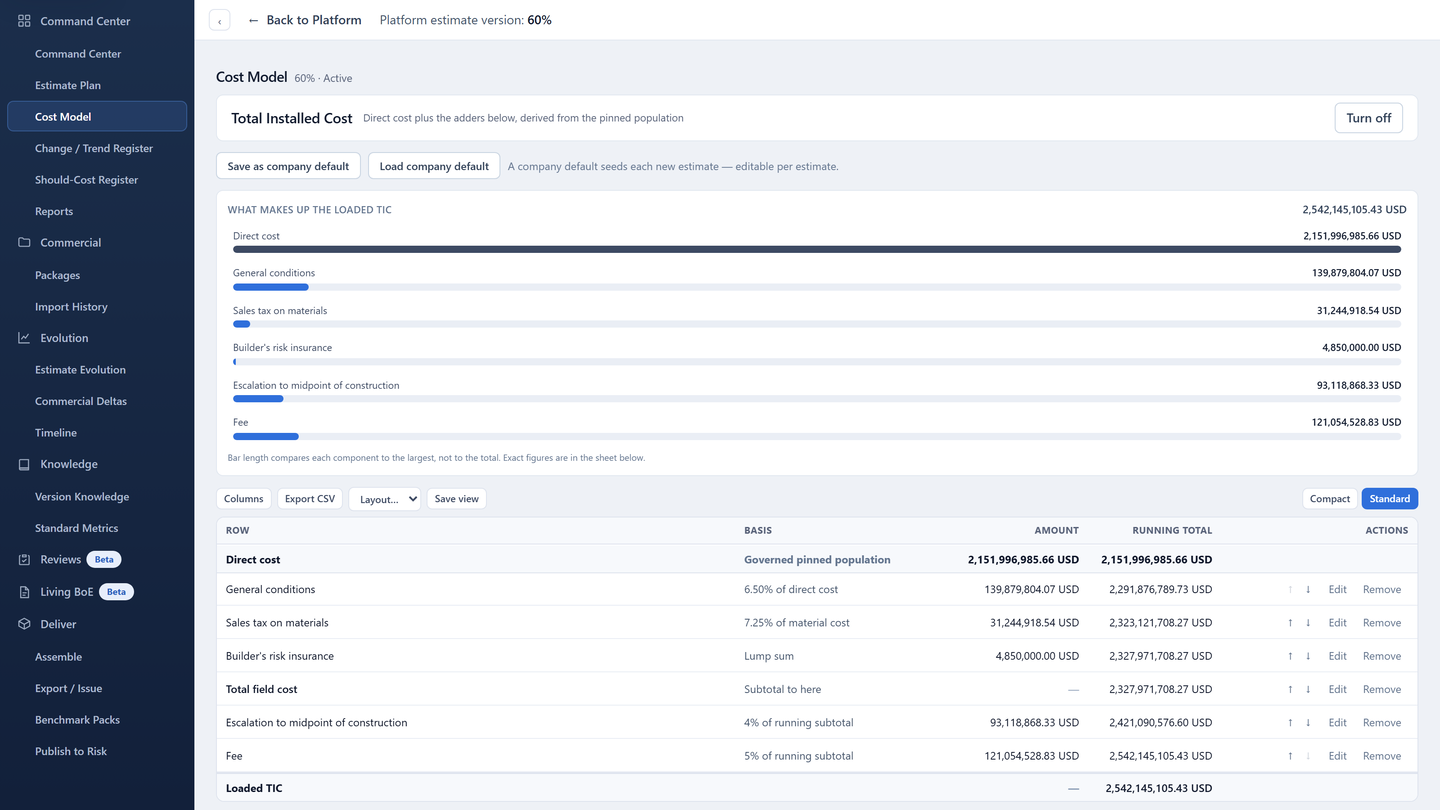Click the General conditions bar
This screenshot has width=1440, height=810.
point(816,287)
